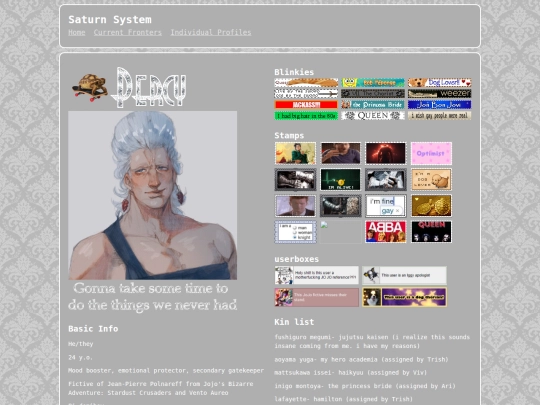
Task: Click the red glowing figure stamp
Action: pyautogui.click(x=386, y=153)
